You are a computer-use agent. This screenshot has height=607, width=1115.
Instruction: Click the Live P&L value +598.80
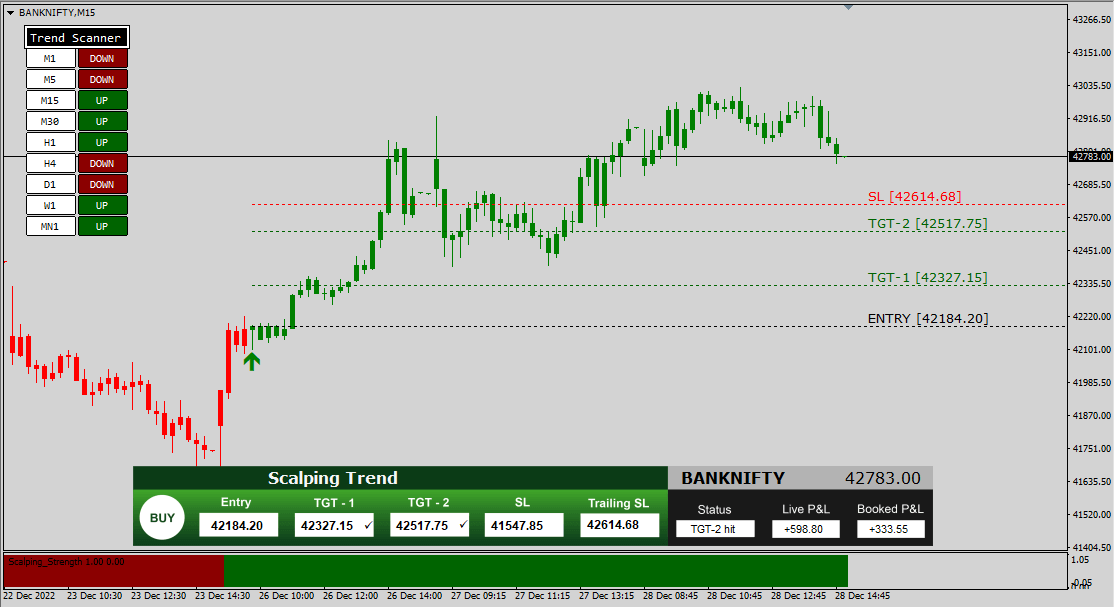pyautogui.click(x=806, y=529)
